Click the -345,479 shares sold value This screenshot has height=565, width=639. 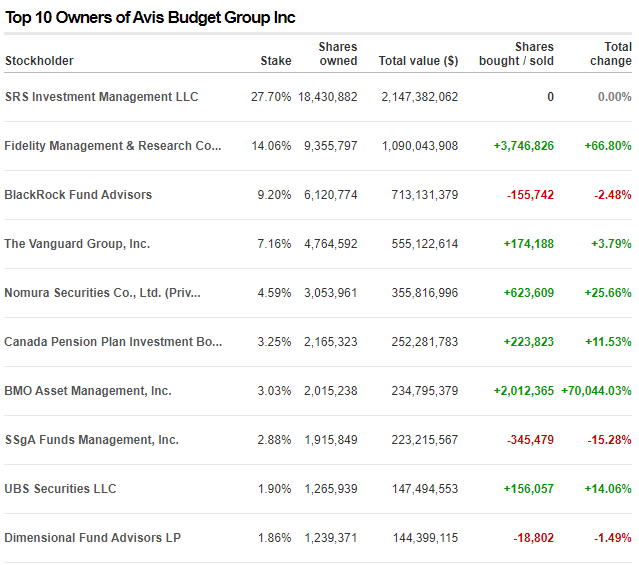(530, 440)
